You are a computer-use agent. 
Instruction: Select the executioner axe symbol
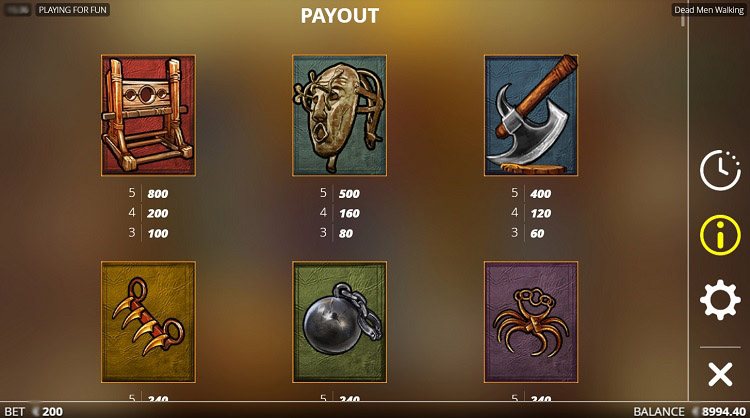531,115
